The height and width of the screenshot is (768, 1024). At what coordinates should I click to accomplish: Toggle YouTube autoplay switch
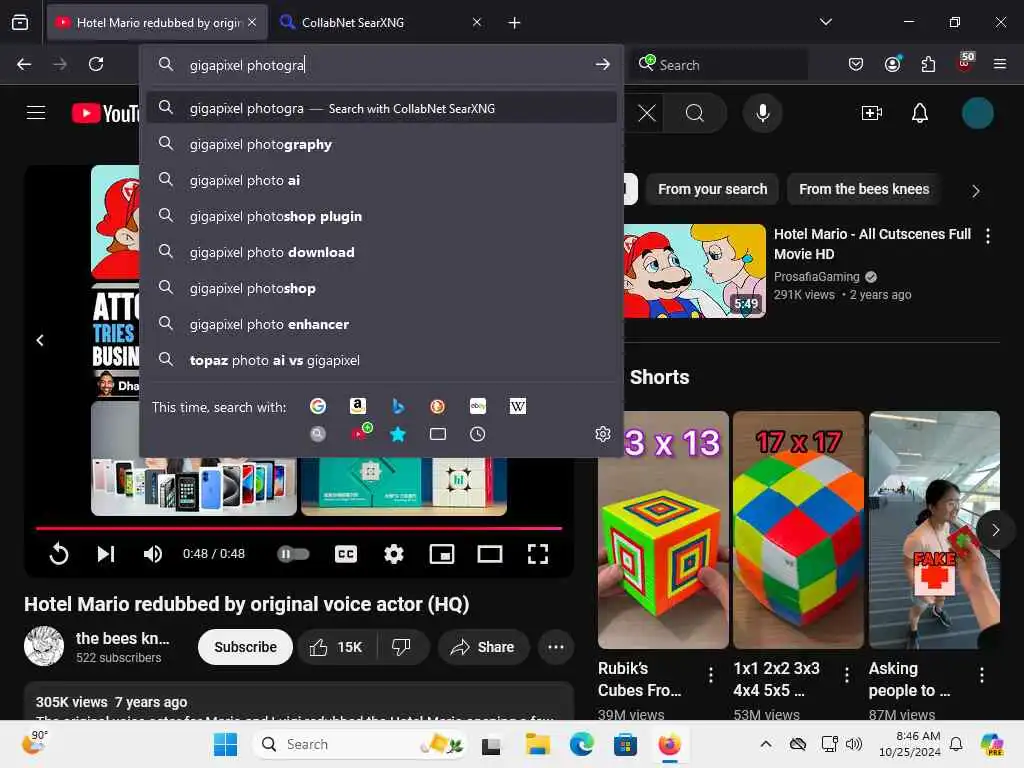293,554
